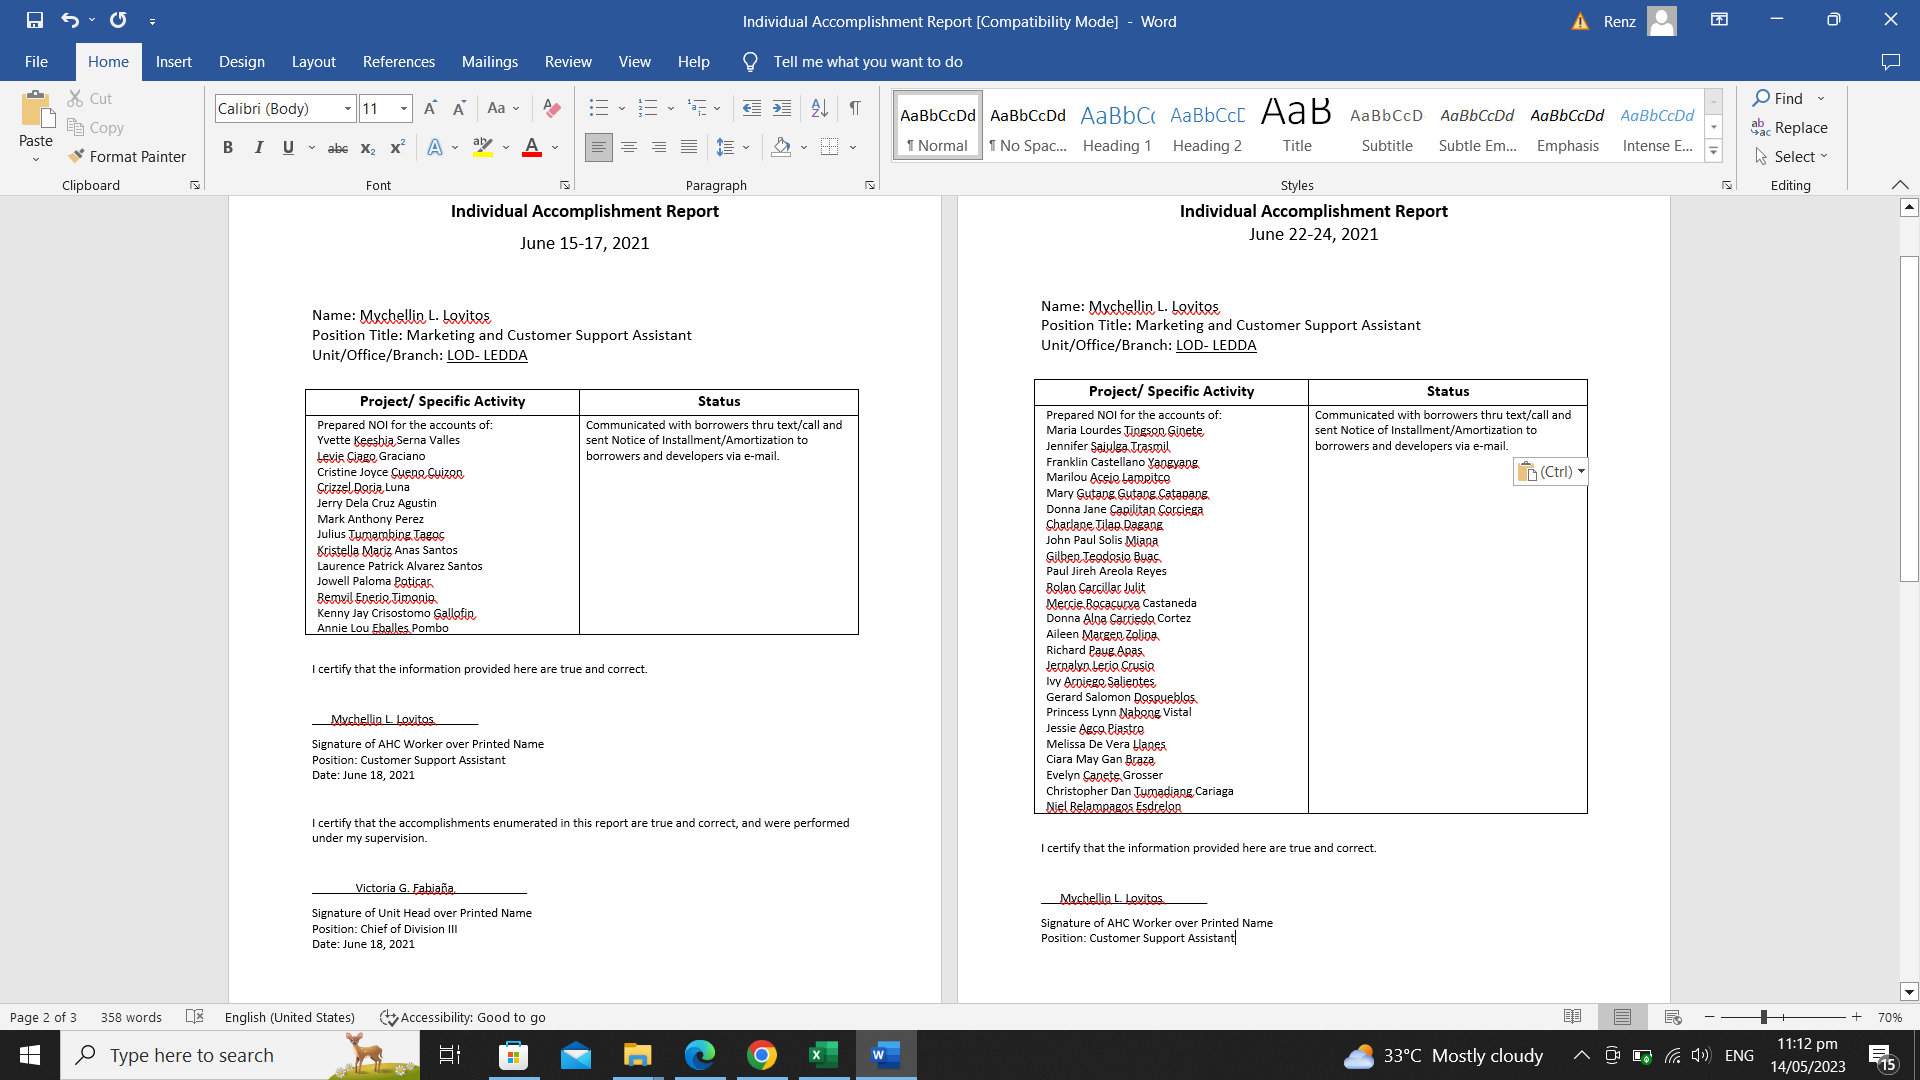Toggle bold formatting
Screen dimensions: 1920x1080
click(x=228, y=147)
